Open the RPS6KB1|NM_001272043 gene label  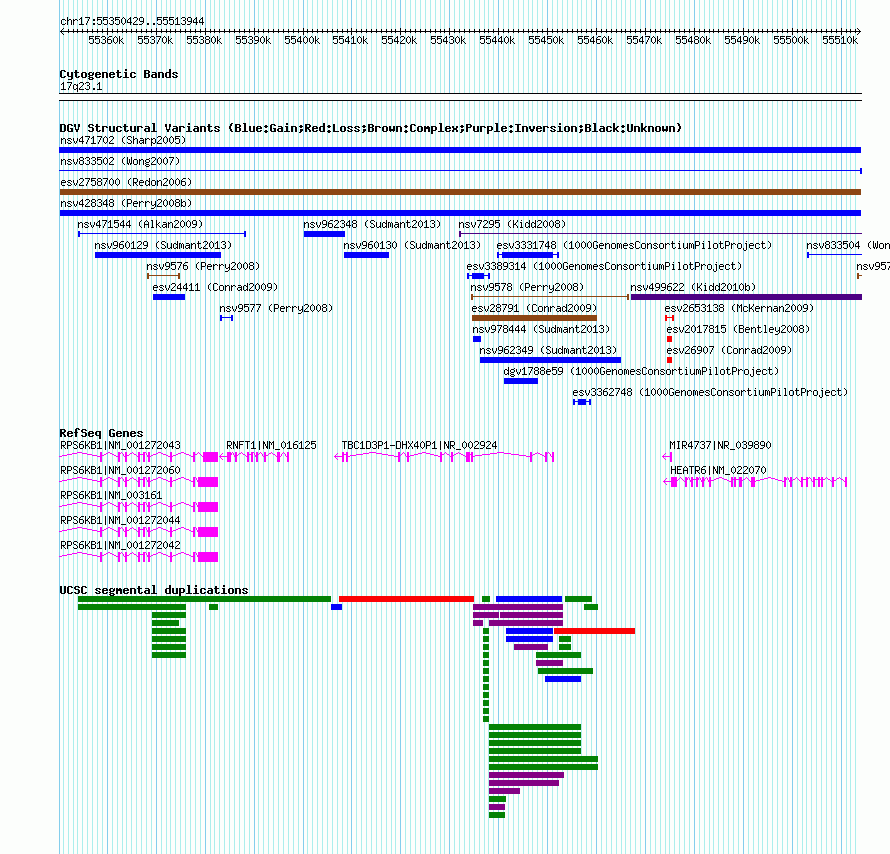pos(120,445)
